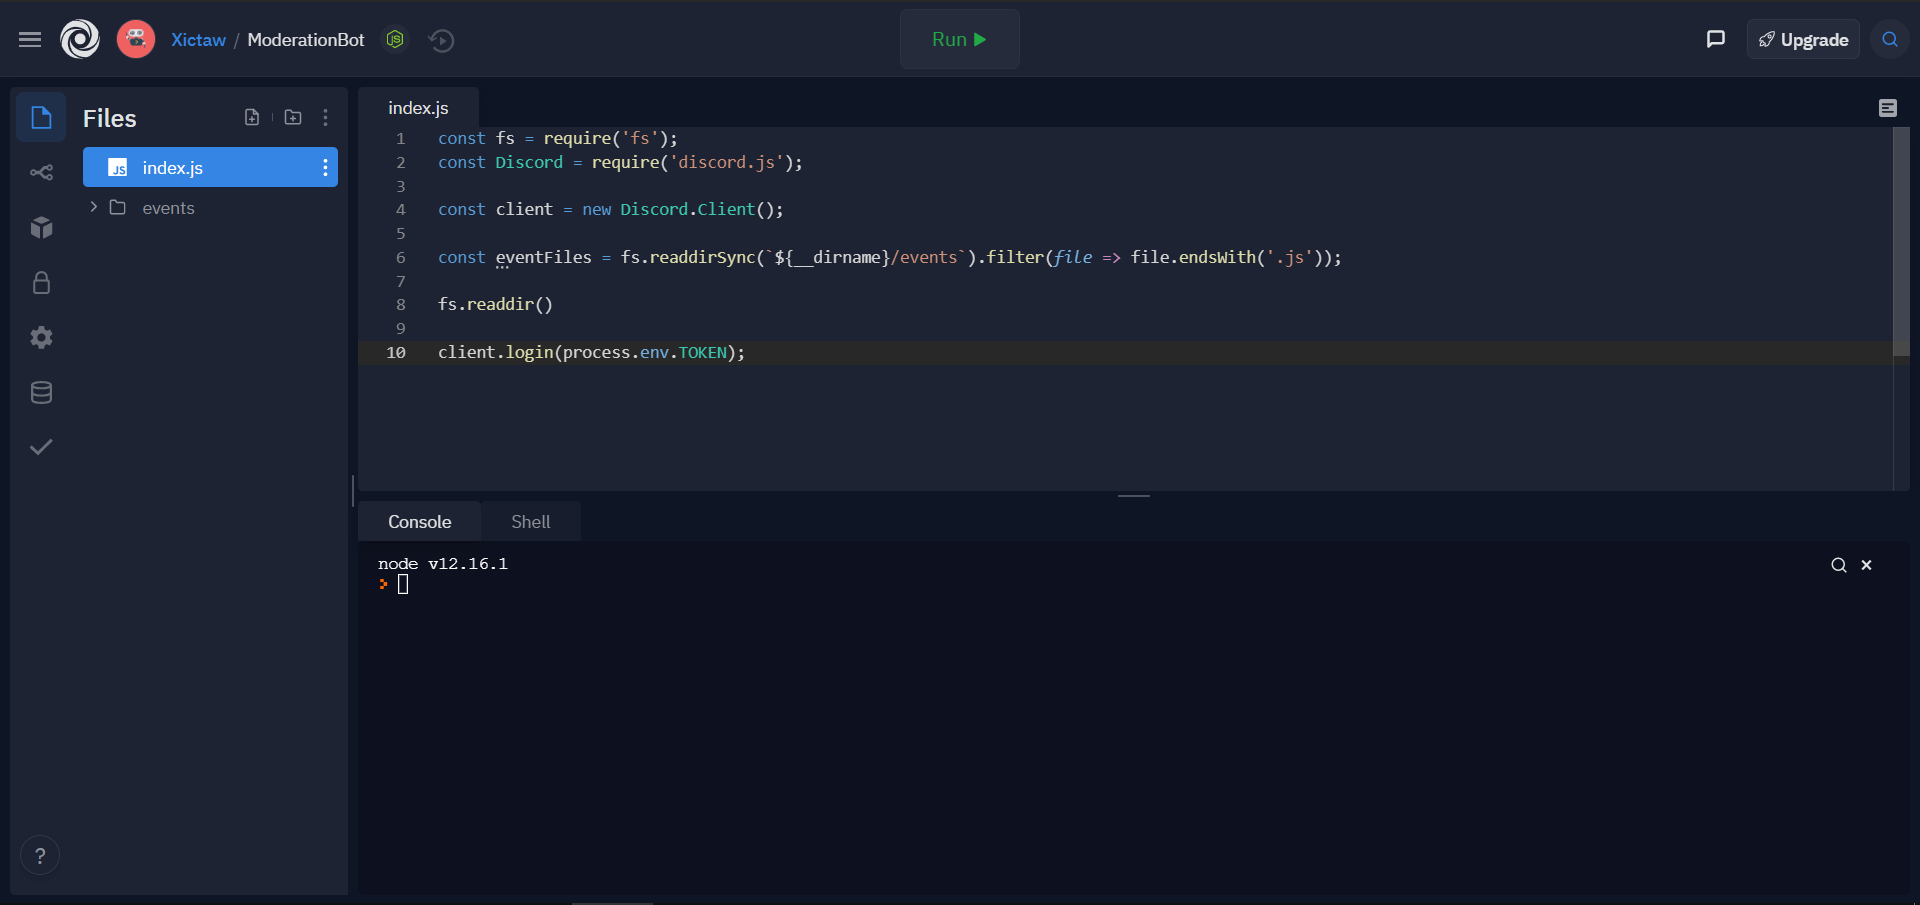Open the Version control sidebar icon
Screen dimensions: 1920x905
tap(41, 173)
